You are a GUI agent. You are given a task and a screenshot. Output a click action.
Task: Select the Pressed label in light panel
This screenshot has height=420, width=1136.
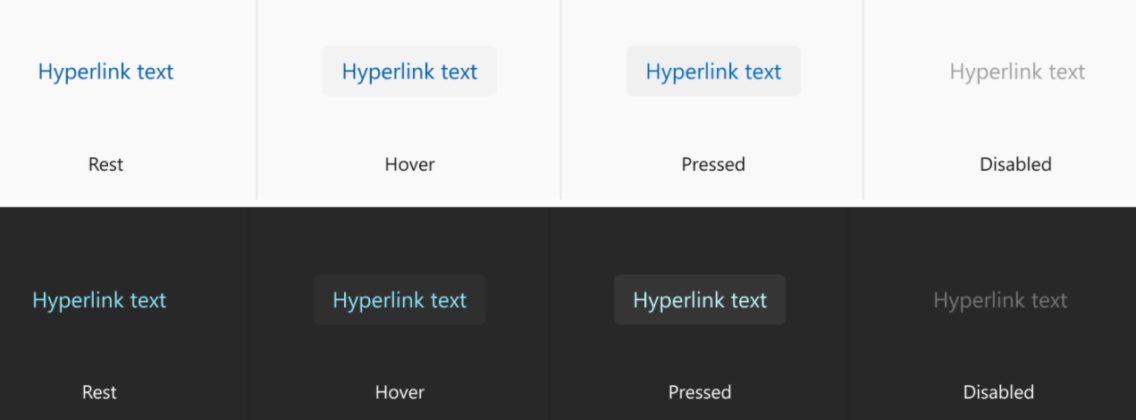click(x=713, y=164)
